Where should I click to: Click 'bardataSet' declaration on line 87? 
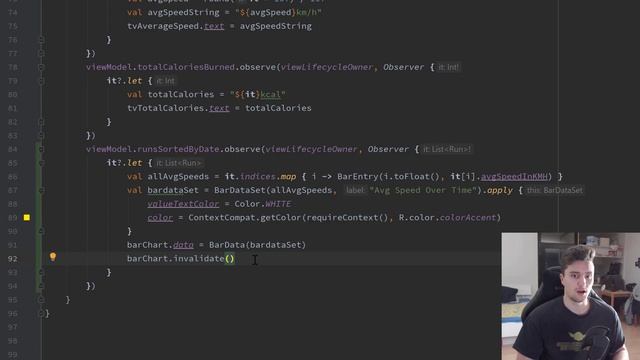coord(173,190)
